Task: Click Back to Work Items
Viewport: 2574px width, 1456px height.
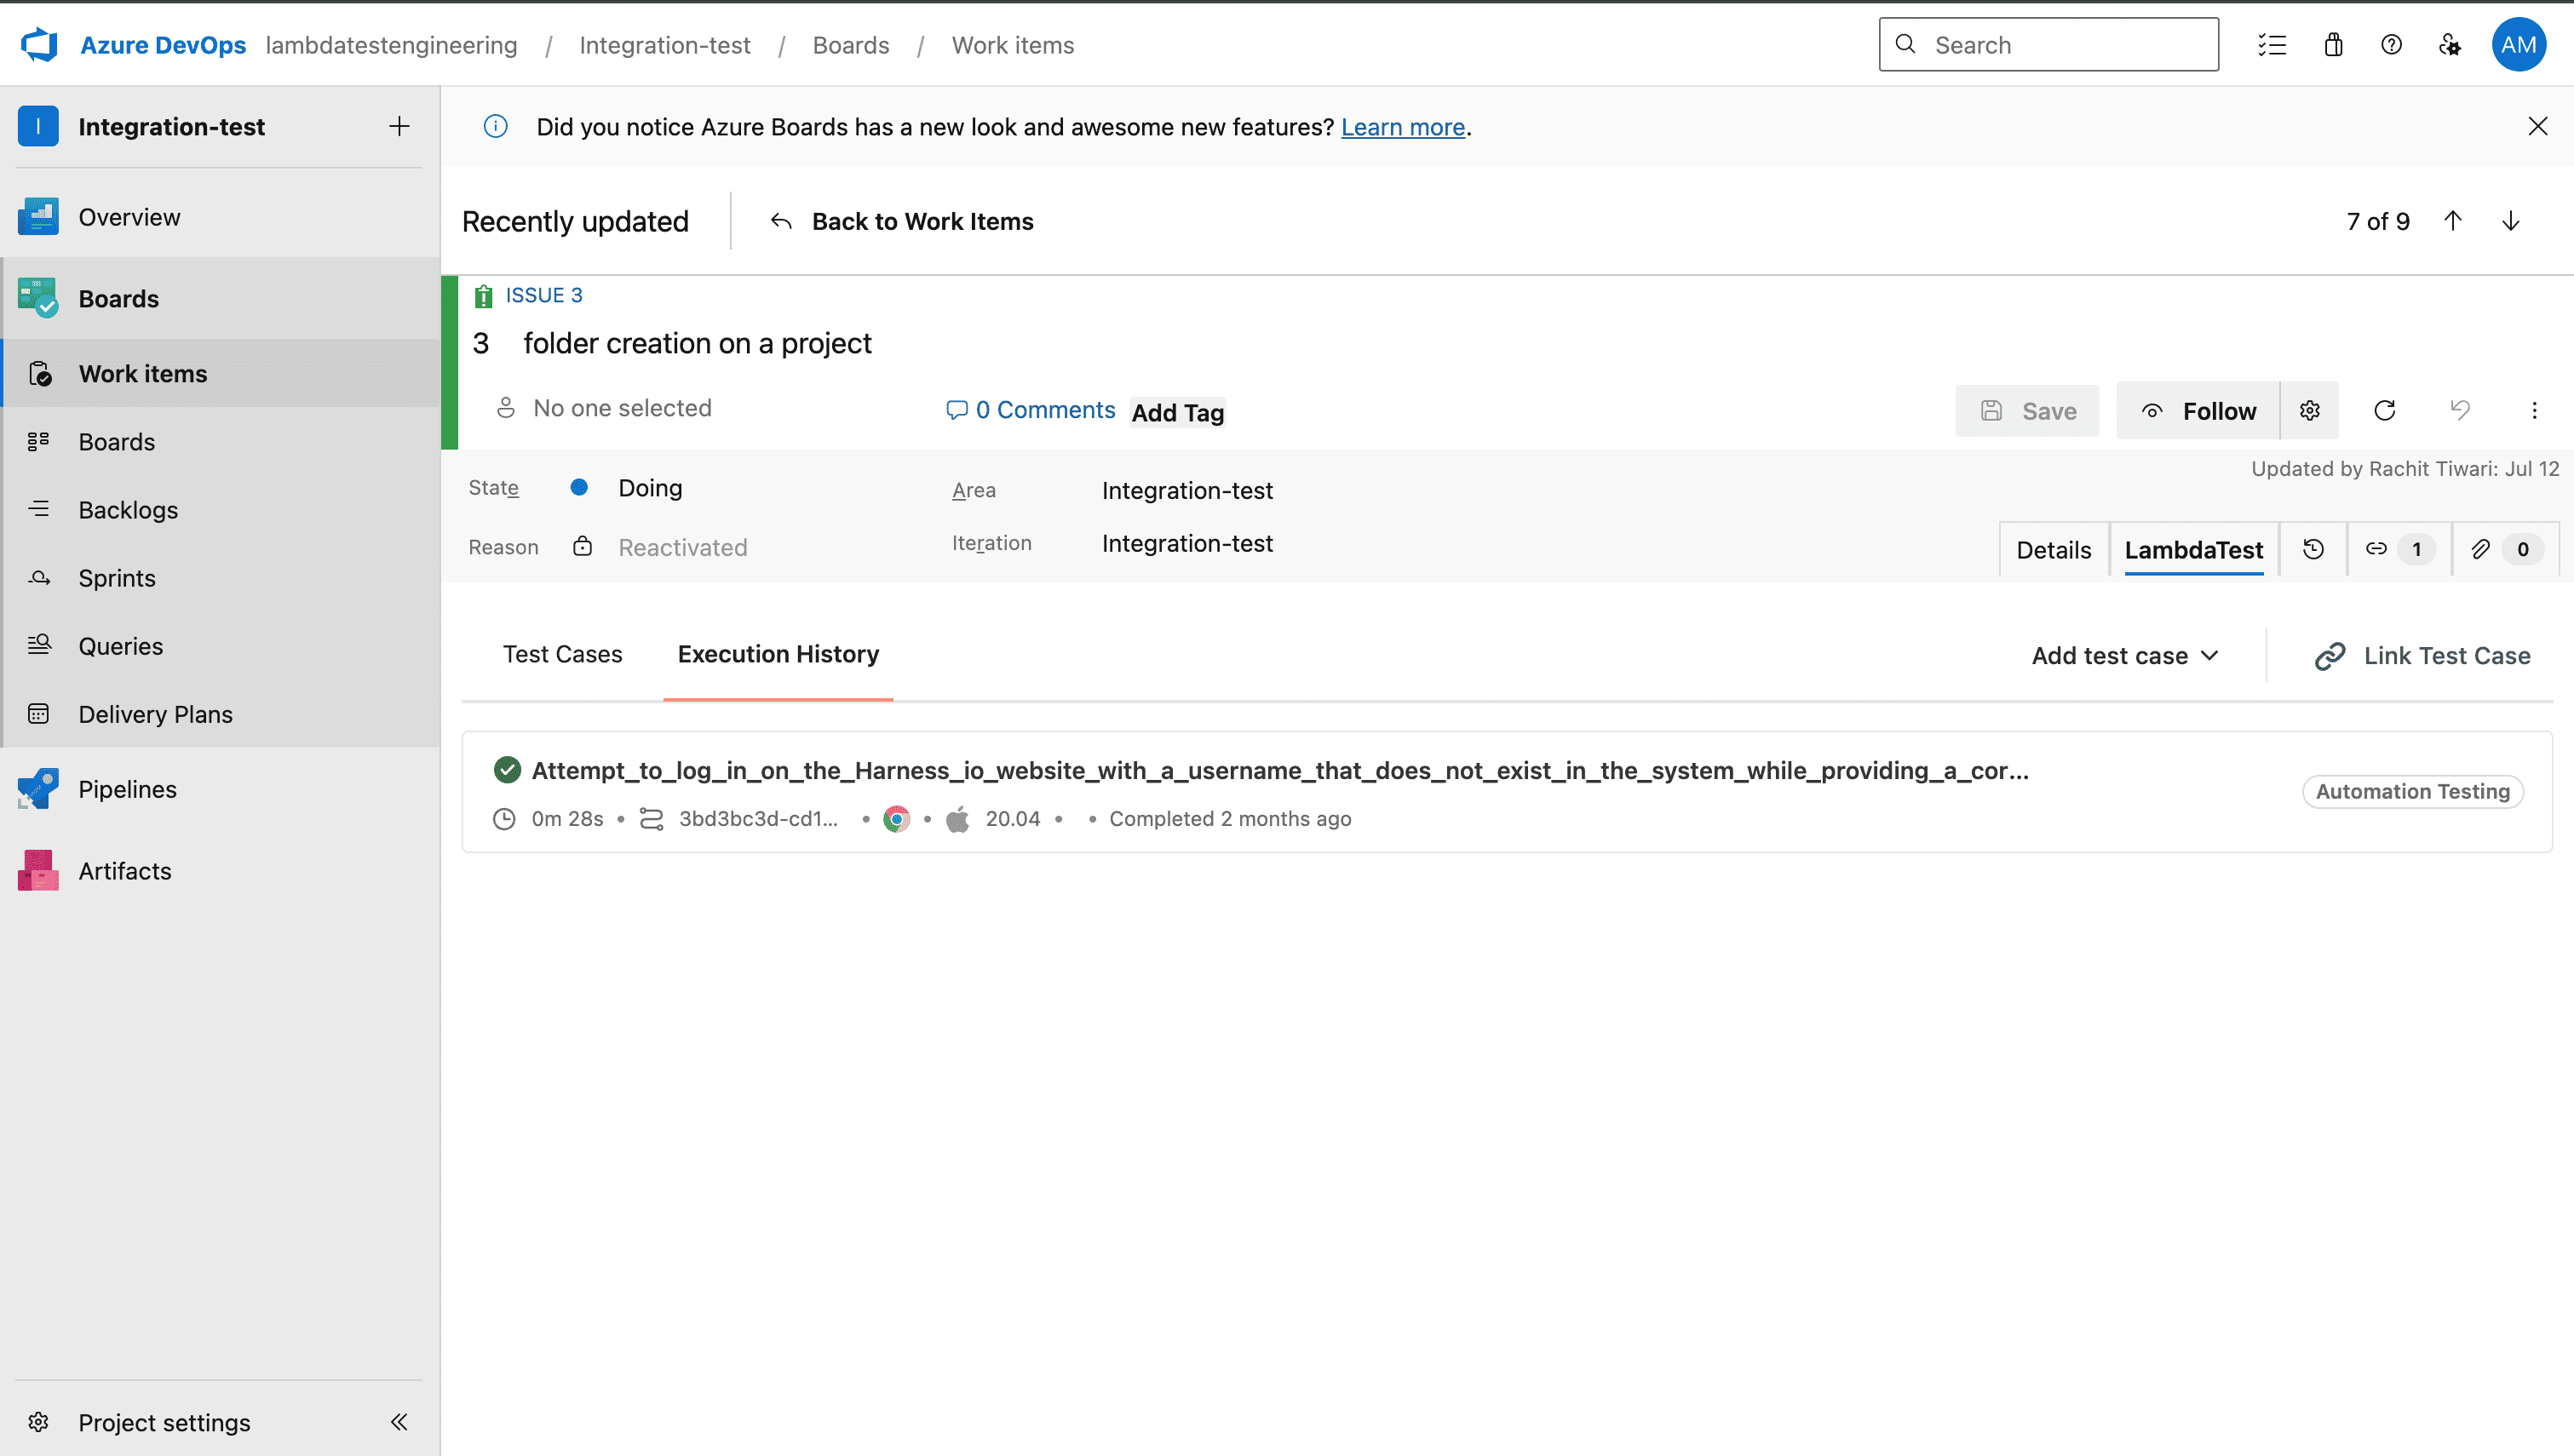Action: pyautogui.click(x=901, y=221)
